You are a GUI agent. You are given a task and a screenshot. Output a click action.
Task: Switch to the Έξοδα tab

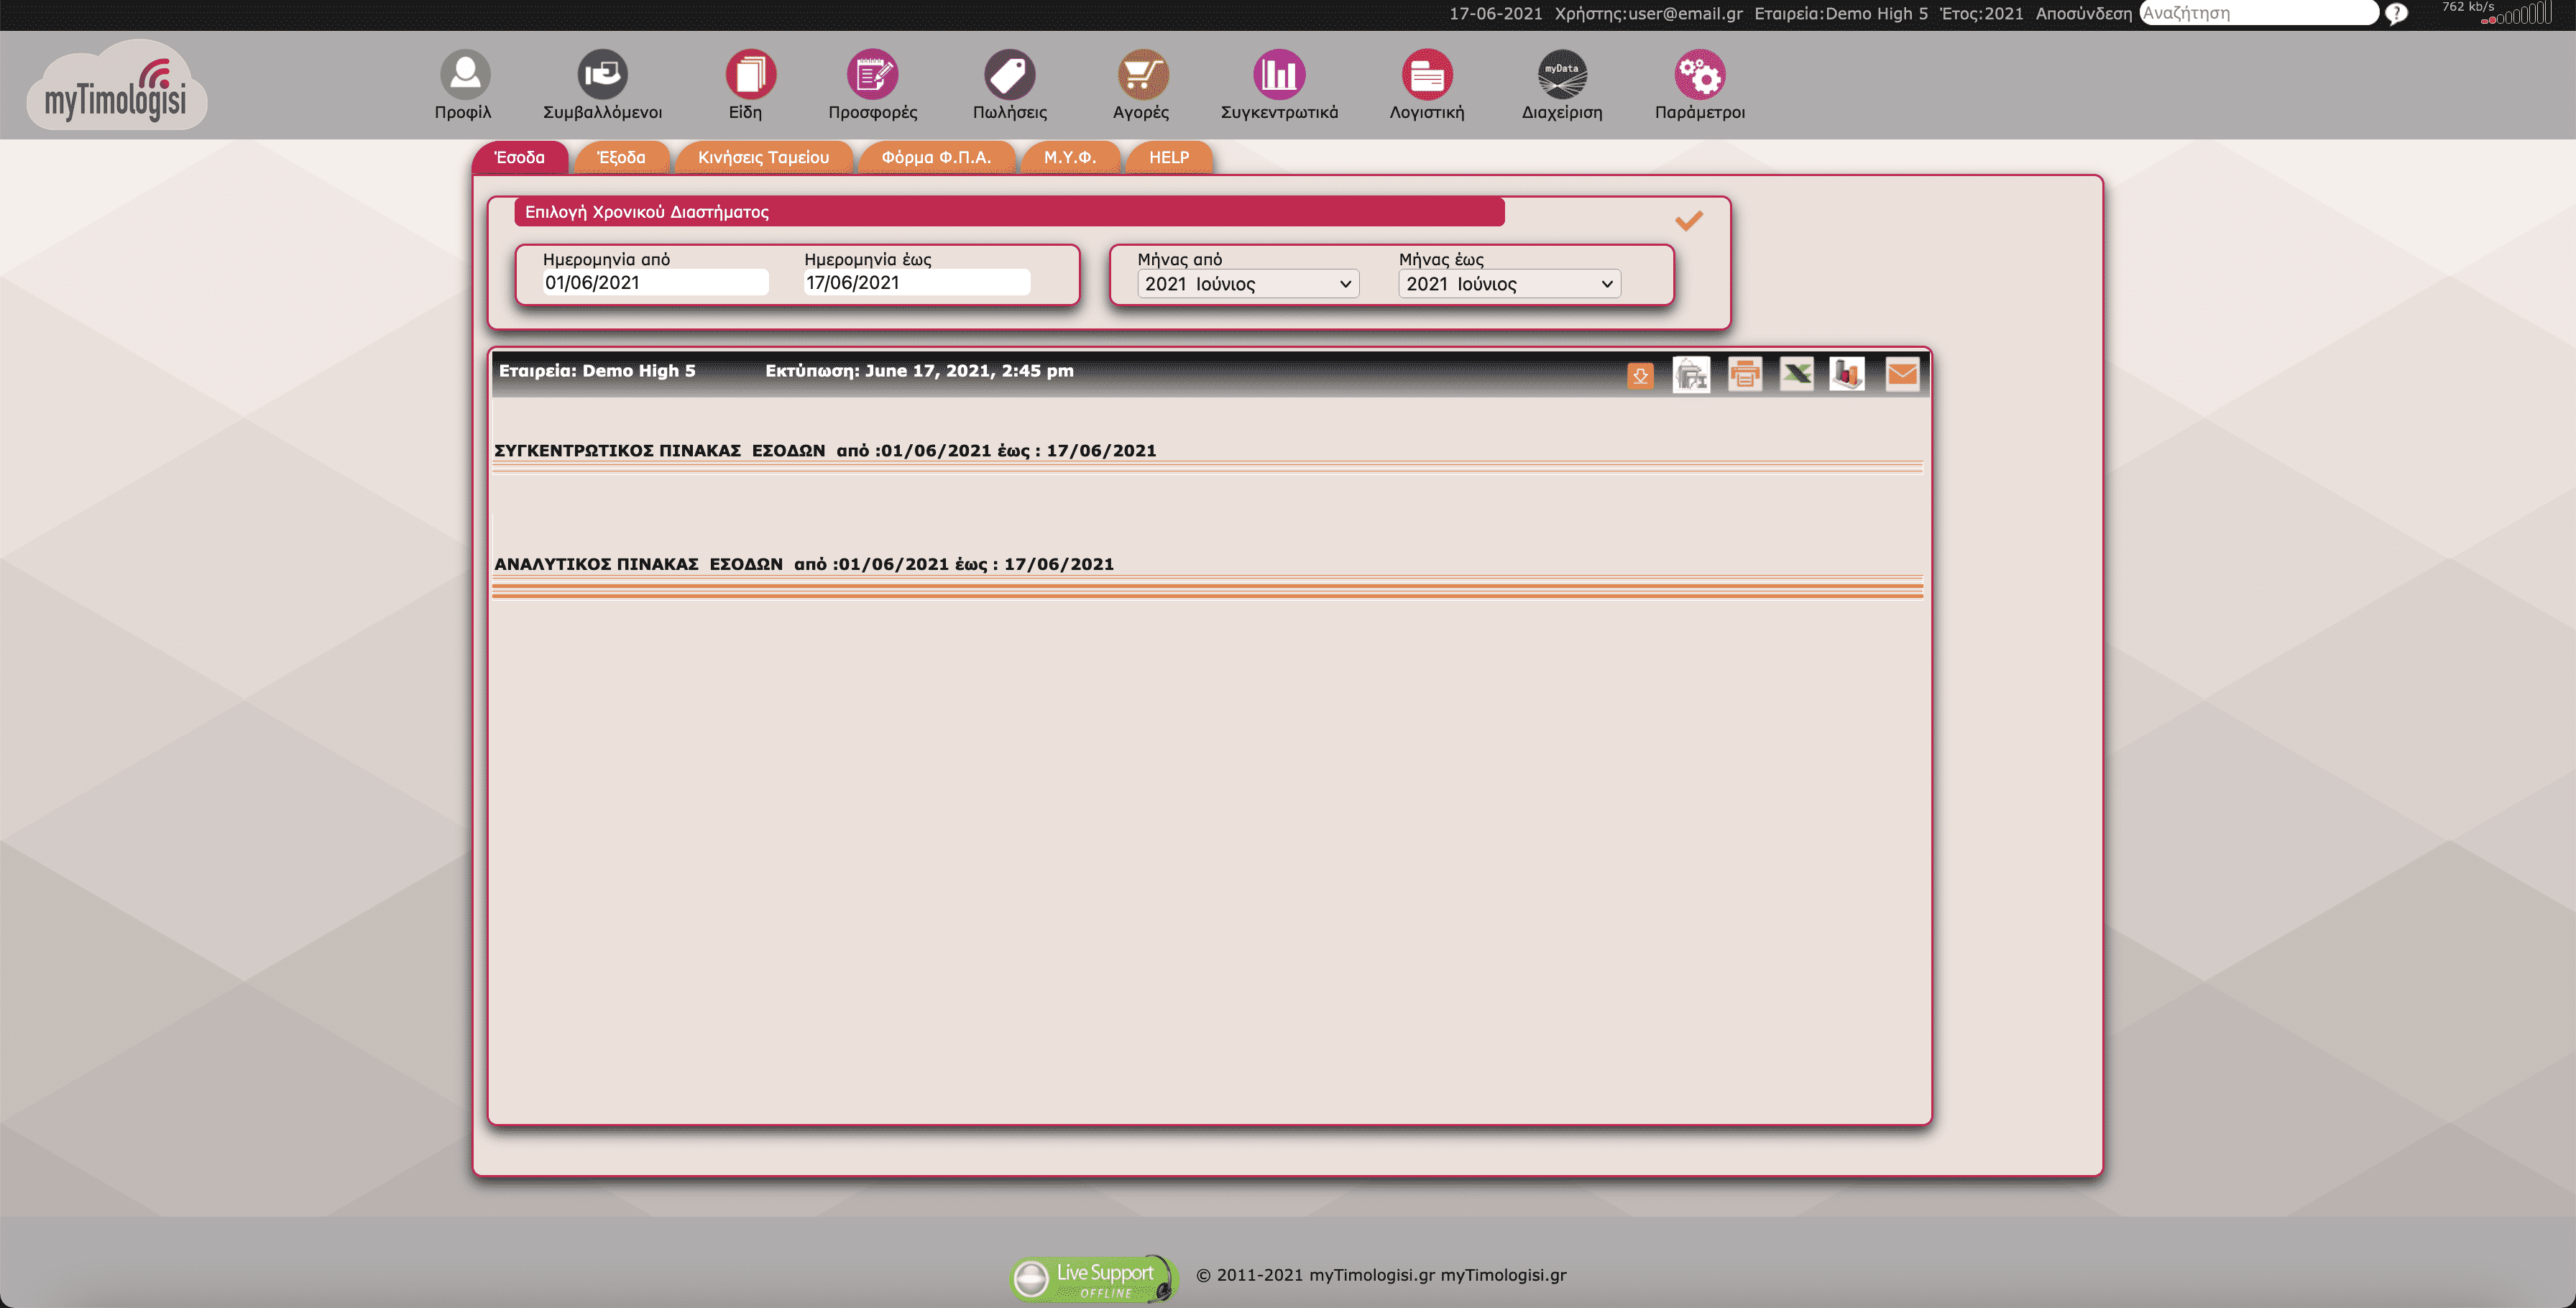(621, 157)
